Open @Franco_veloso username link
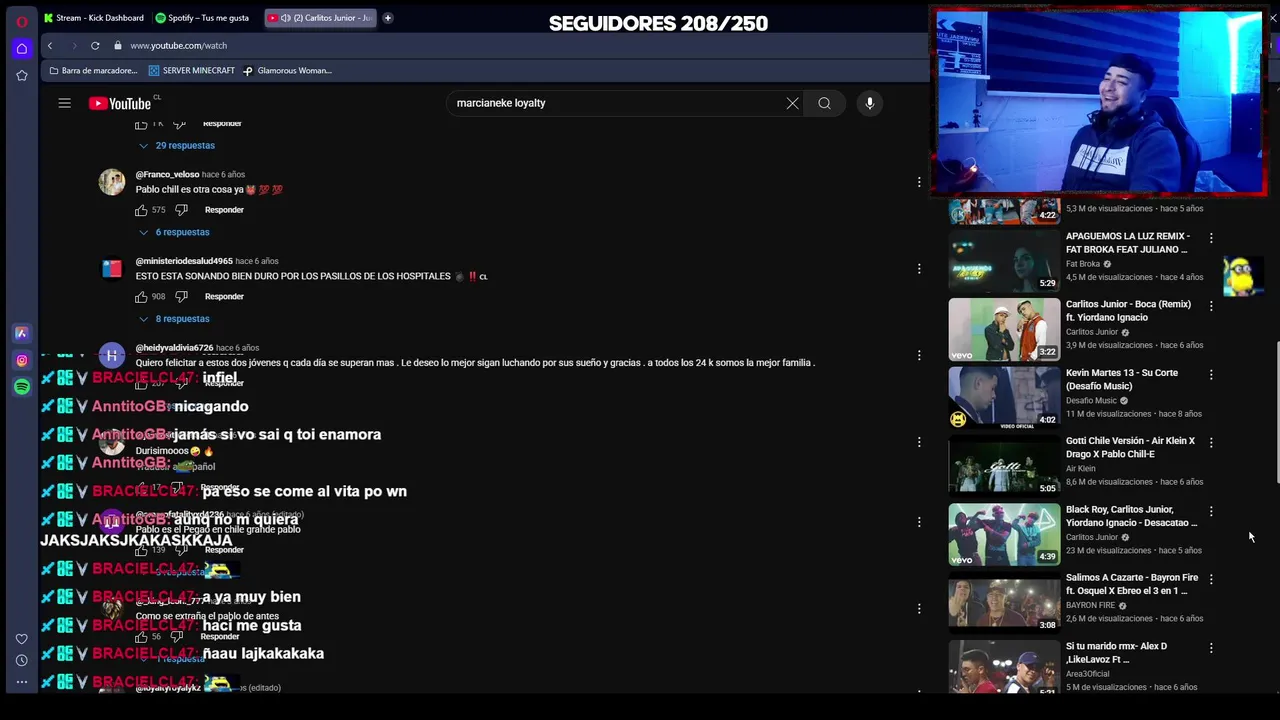This screenshot has width=1280, height=720. point(167,175)
